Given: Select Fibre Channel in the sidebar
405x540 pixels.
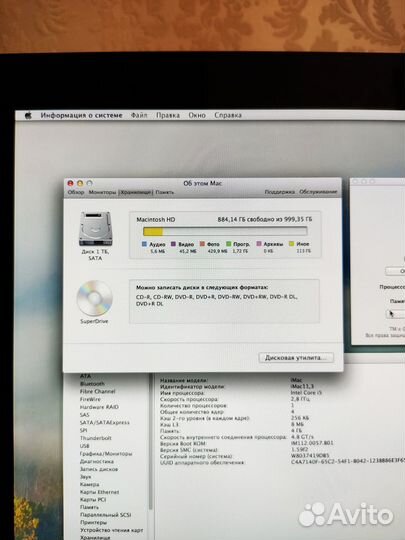Looking at the screenshot, I should coord(97,392).
